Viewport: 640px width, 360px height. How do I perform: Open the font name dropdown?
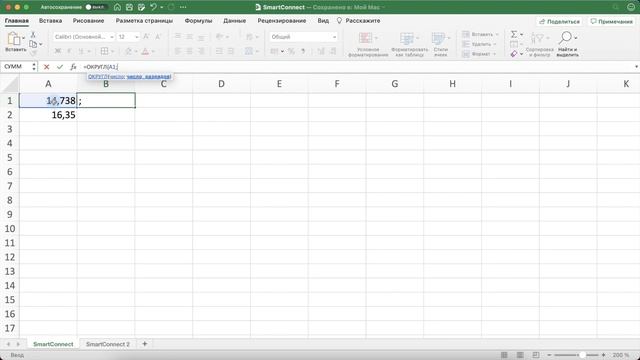click(112, 37)
